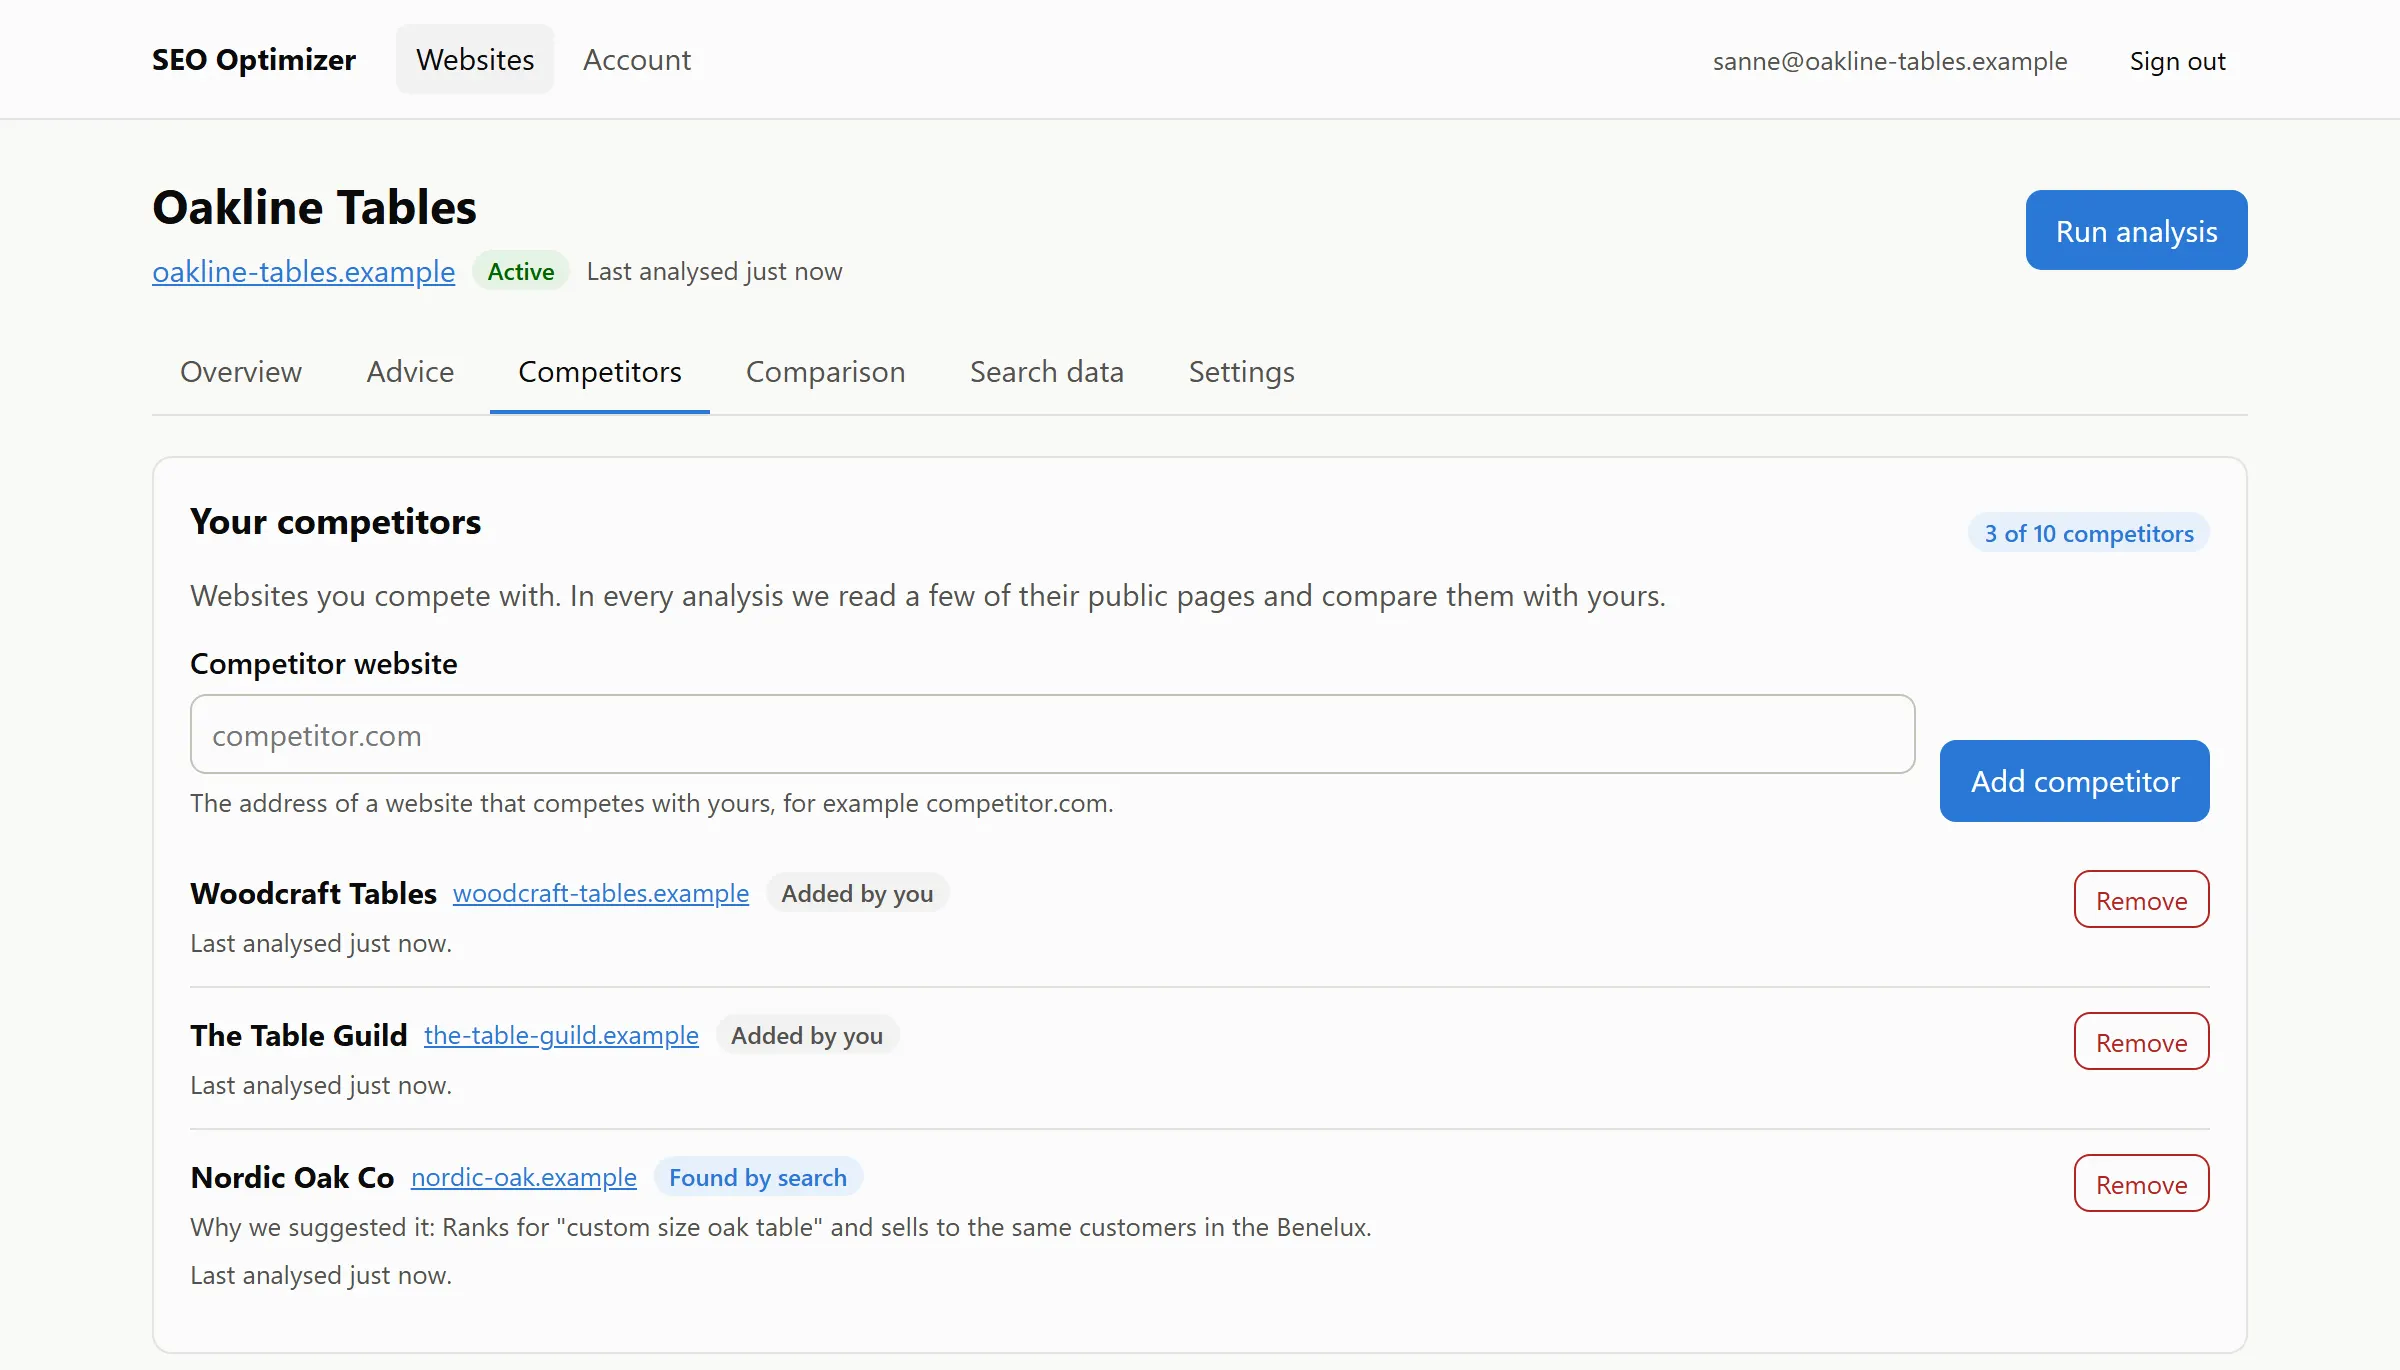
Task: Remove Woodcraft Tables competitor
Action: point(2141,900)
